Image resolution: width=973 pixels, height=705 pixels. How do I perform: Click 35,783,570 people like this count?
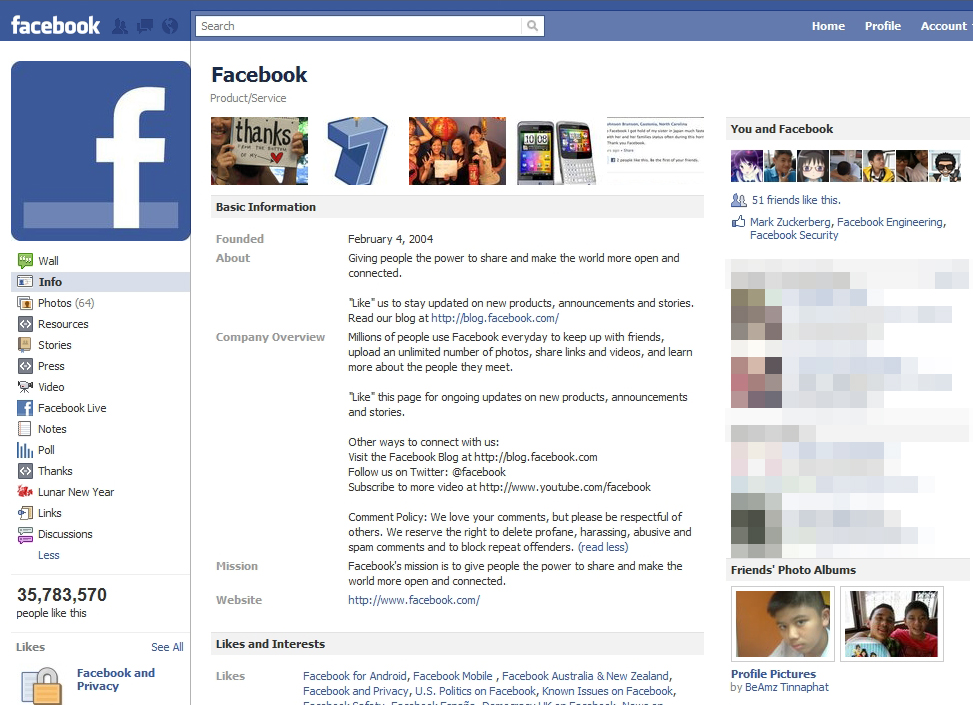[x=61, y=603]
